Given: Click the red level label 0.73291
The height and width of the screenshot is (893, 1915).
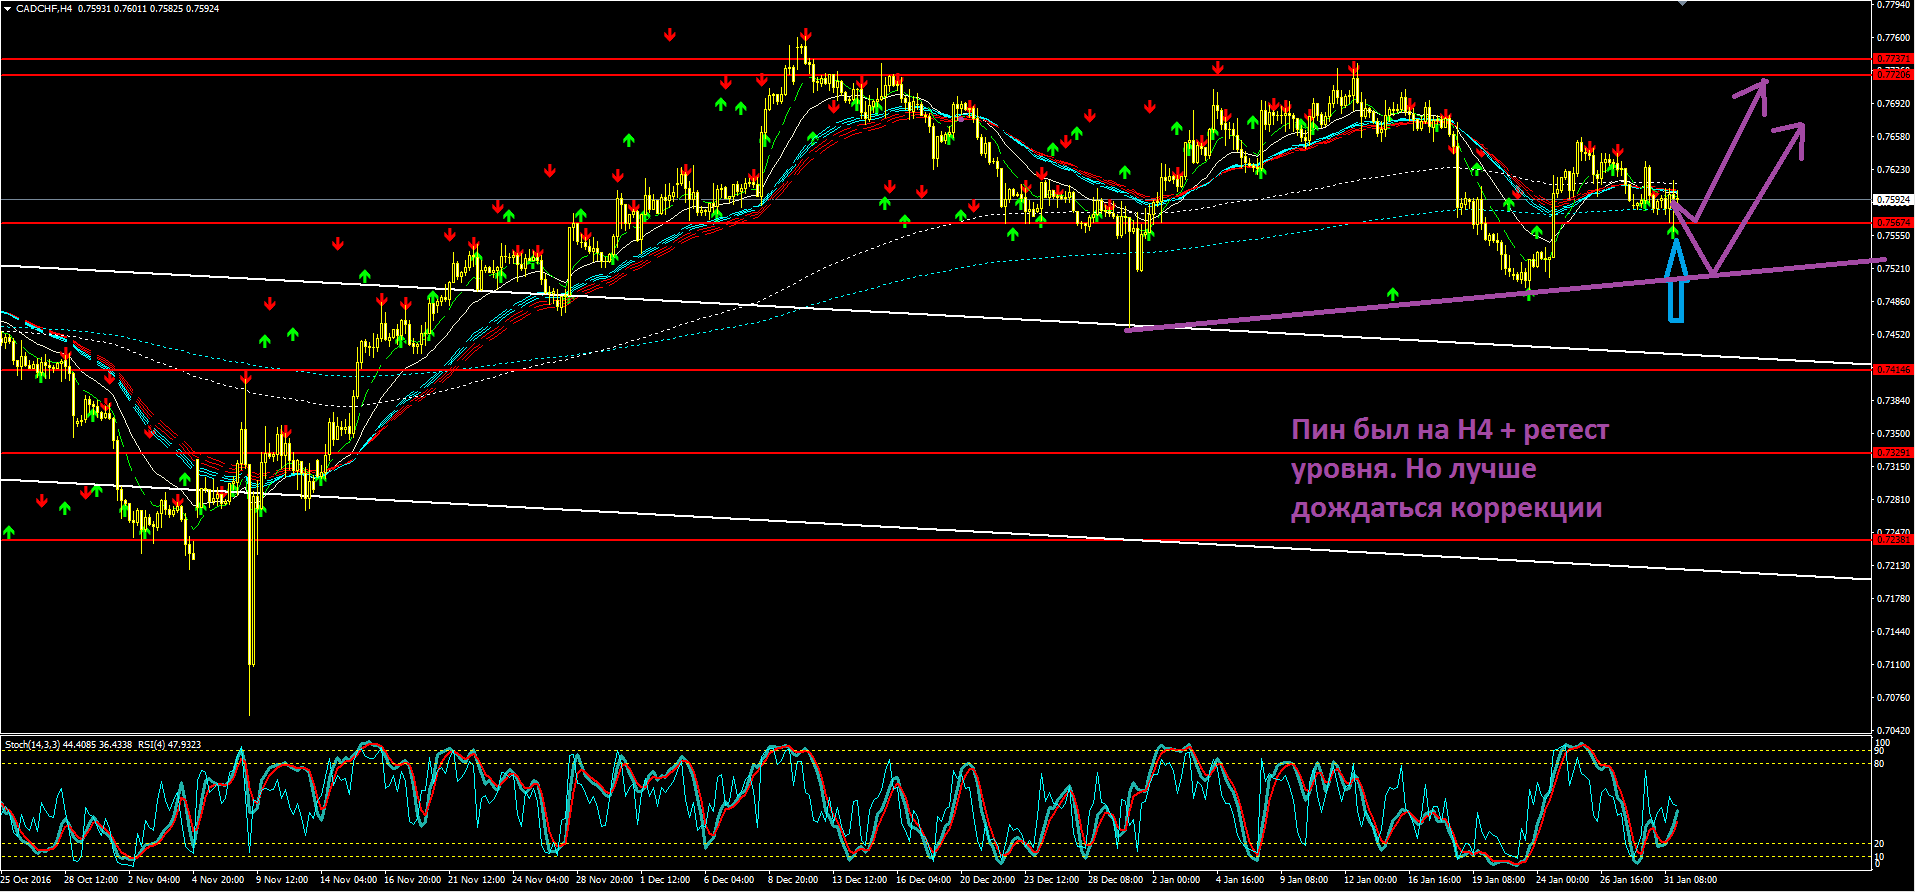Looking at the screenshot, I should click(x=1893, y=453).
